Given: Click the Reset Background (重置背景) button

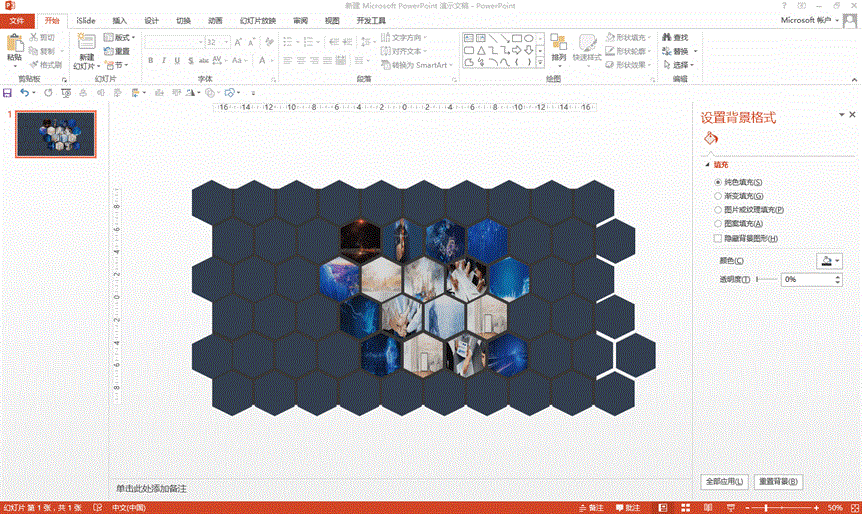Looking at the screenshot, I should click(x=778, y=482).
